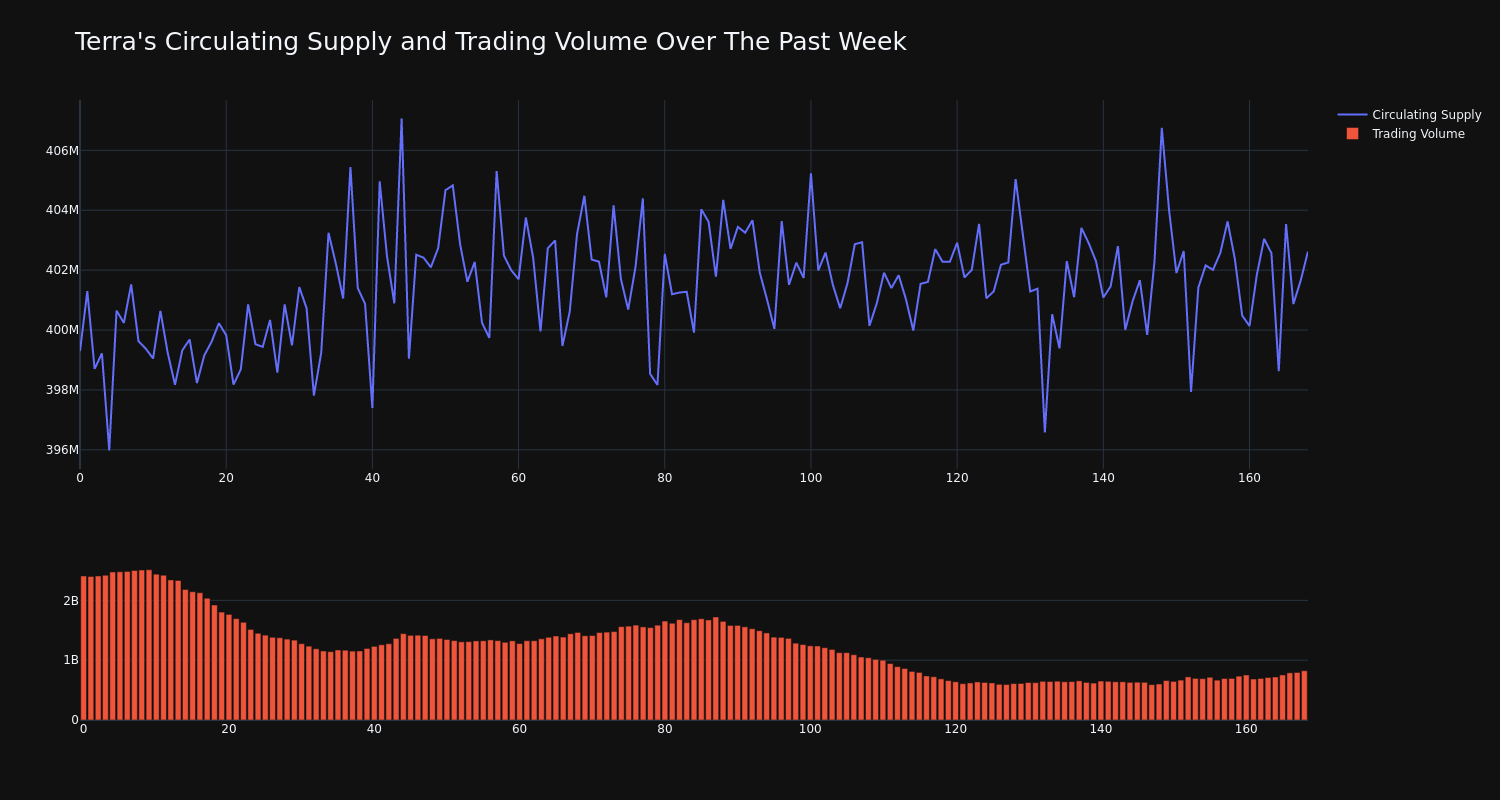Click the 398M y-axis label

62,390
